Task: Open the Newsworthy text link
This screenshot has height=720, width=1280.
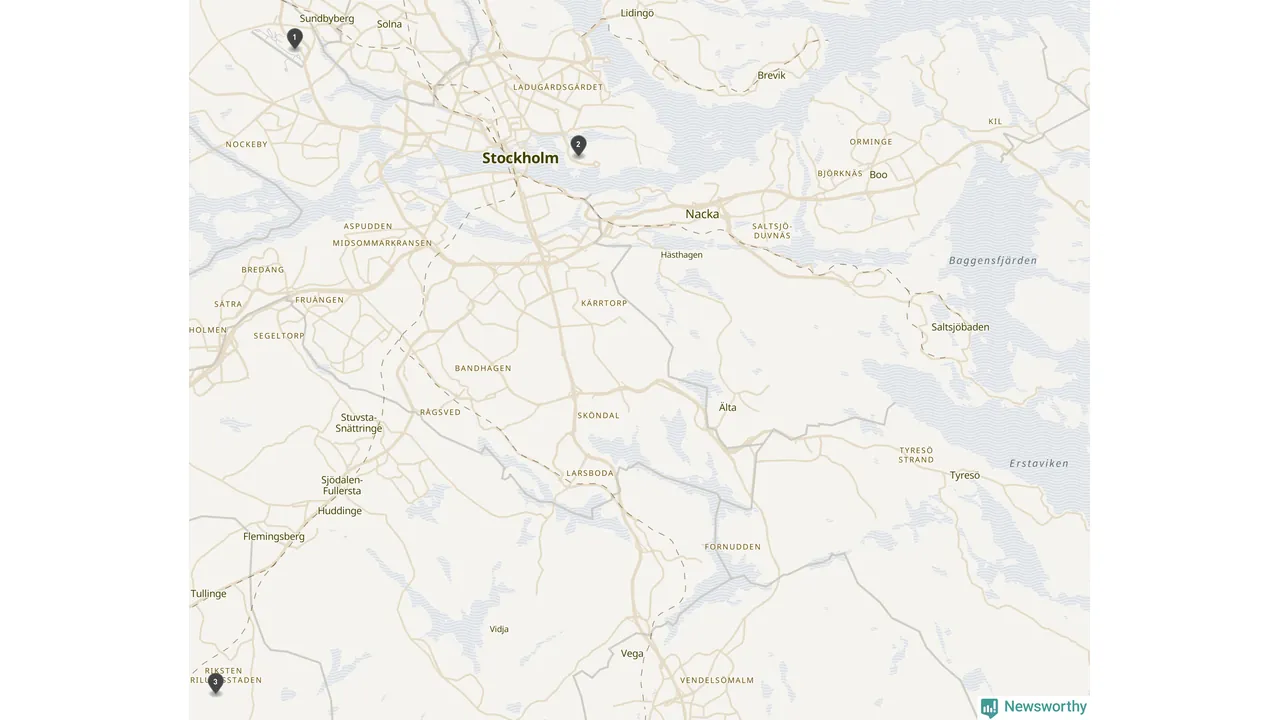Action: point(1045,706)
